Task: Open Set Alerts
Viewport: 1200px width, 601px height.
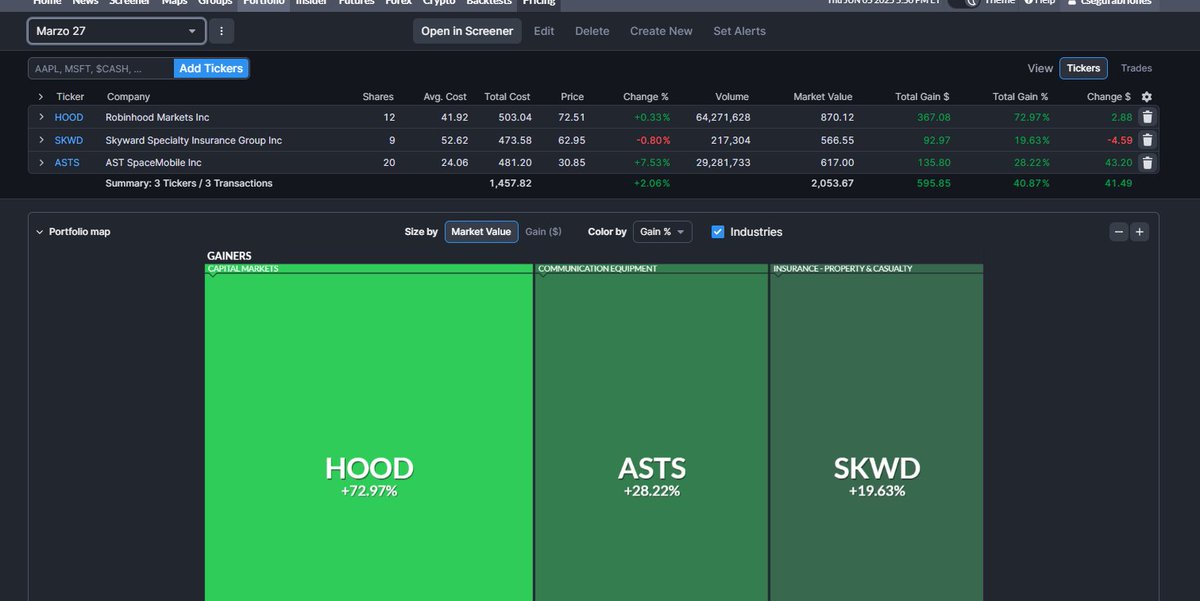Action: click(x=739, y=31)
